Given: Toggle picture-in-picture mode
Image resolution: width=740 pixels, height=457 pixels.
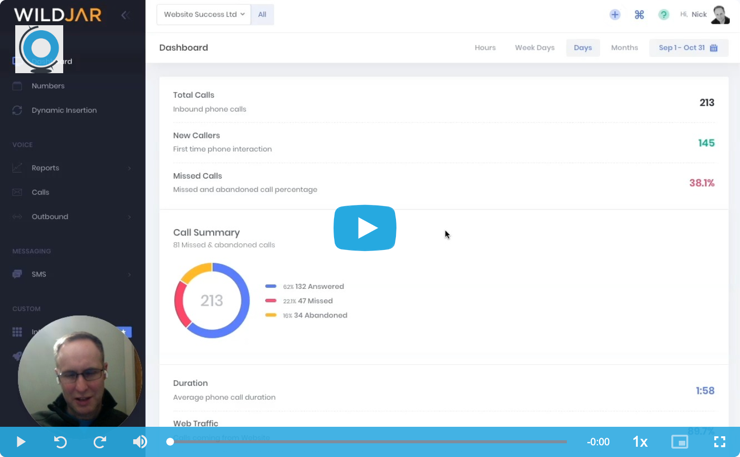Looking at the screenshot, I should pos(680,442).
